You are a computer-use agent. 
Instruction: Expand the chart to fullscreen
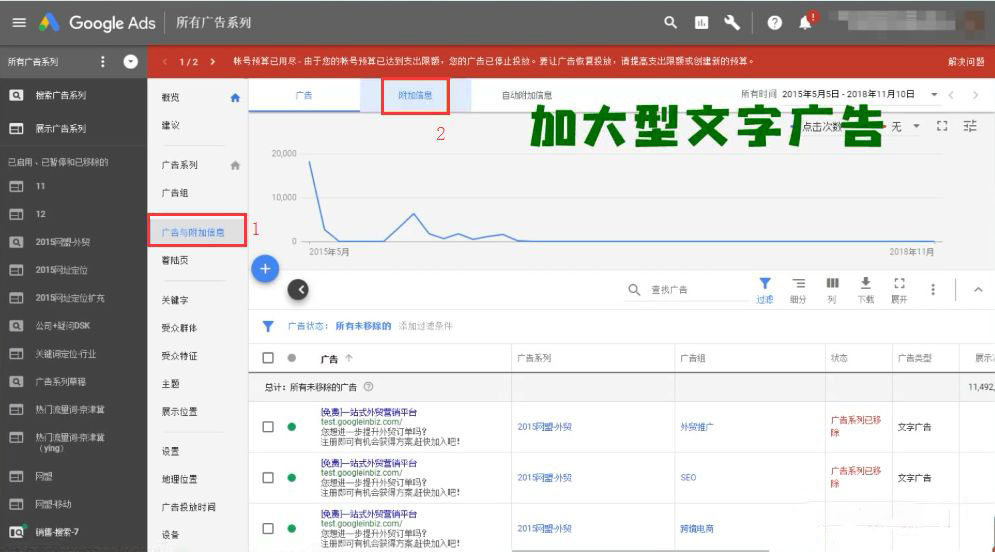[942, 126]
